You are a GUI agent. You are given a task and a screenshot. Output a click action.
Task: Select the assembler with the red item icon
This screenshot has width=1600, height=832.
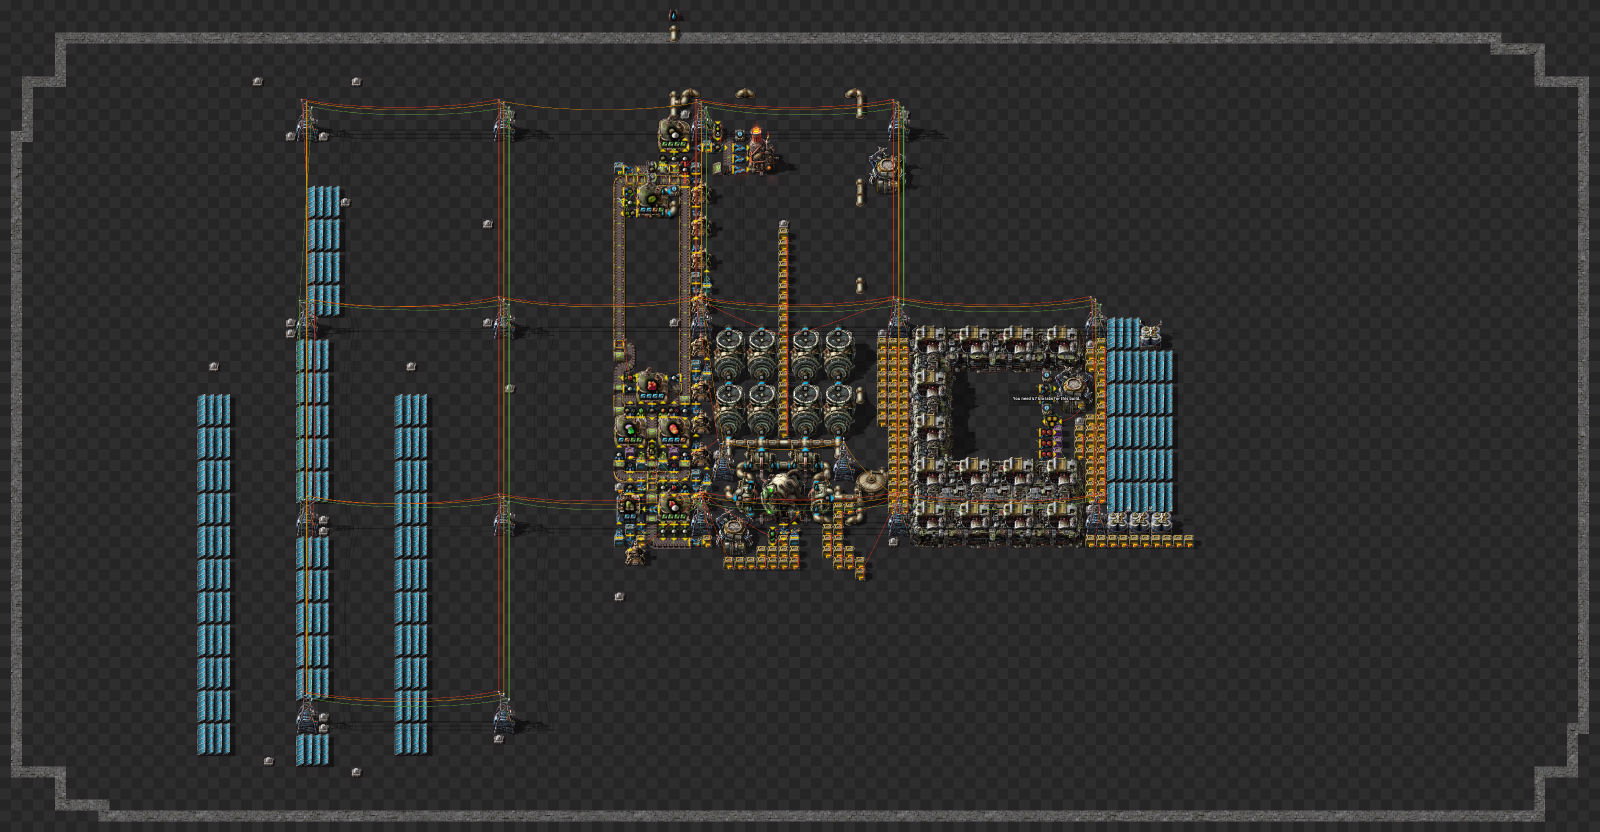[x=652, y=384]
